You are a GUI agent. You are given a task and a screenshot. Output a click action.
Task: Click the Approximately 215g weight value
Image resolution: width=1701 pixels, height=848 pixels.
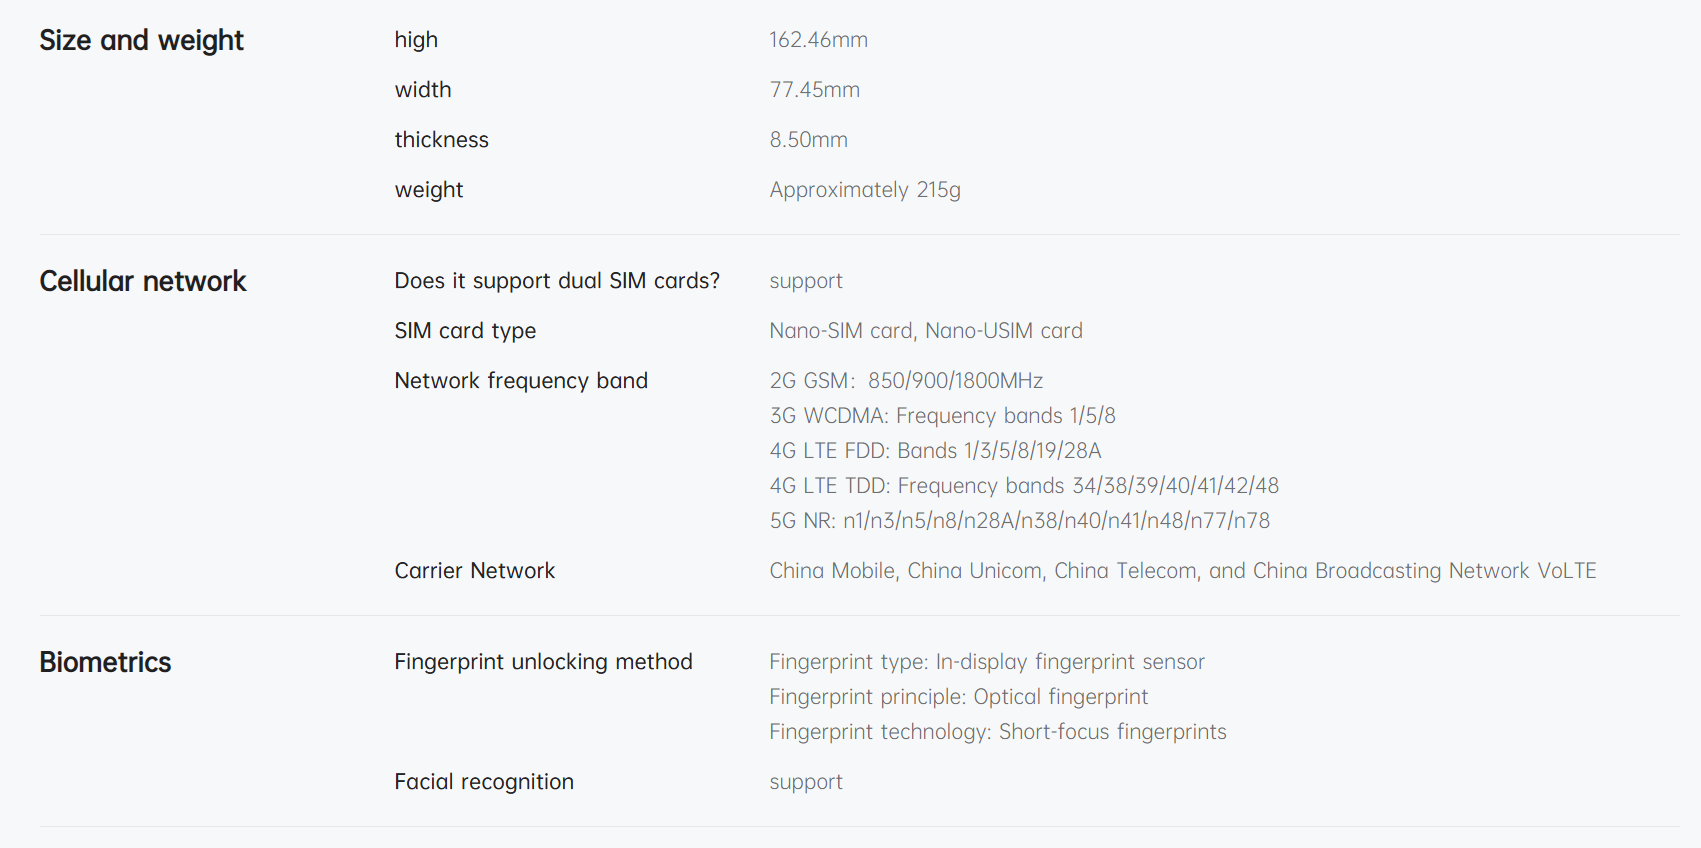coord(864,190)
